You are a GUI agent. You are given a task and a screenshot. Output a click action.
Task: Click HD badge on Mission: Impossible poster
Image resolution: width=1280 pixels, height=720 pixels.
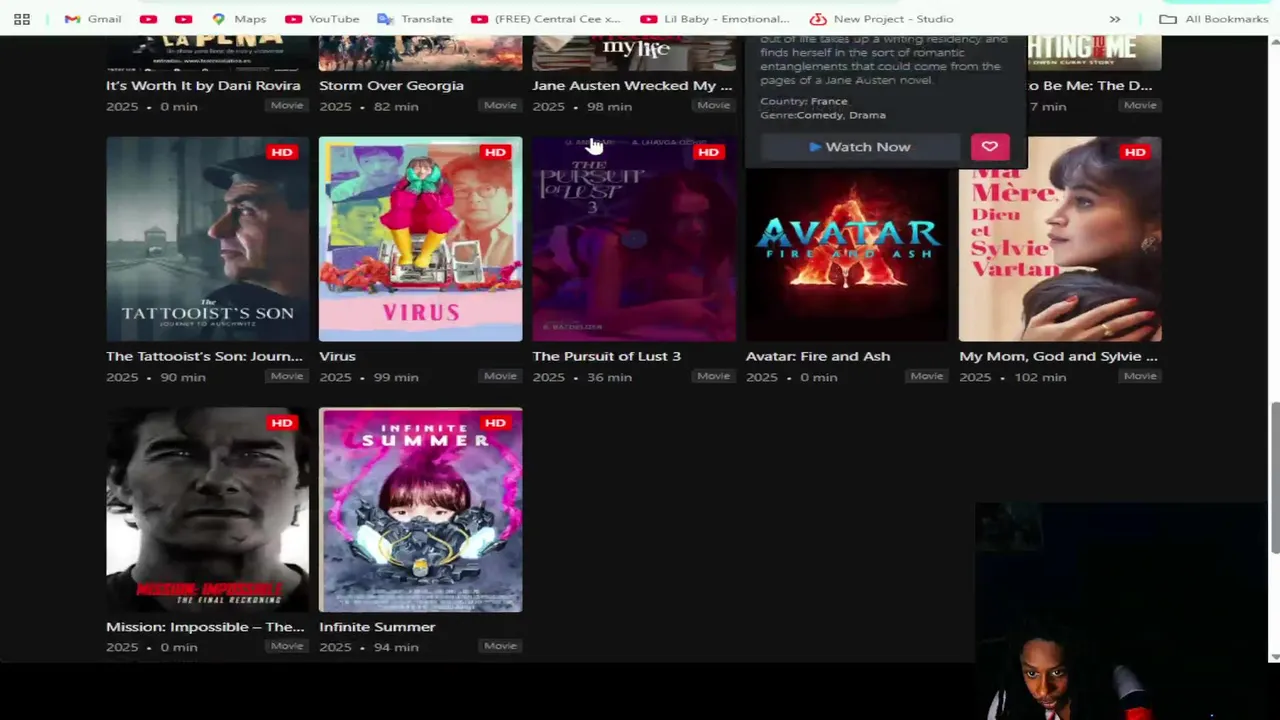pyautogui.click(x=282, y=423)
